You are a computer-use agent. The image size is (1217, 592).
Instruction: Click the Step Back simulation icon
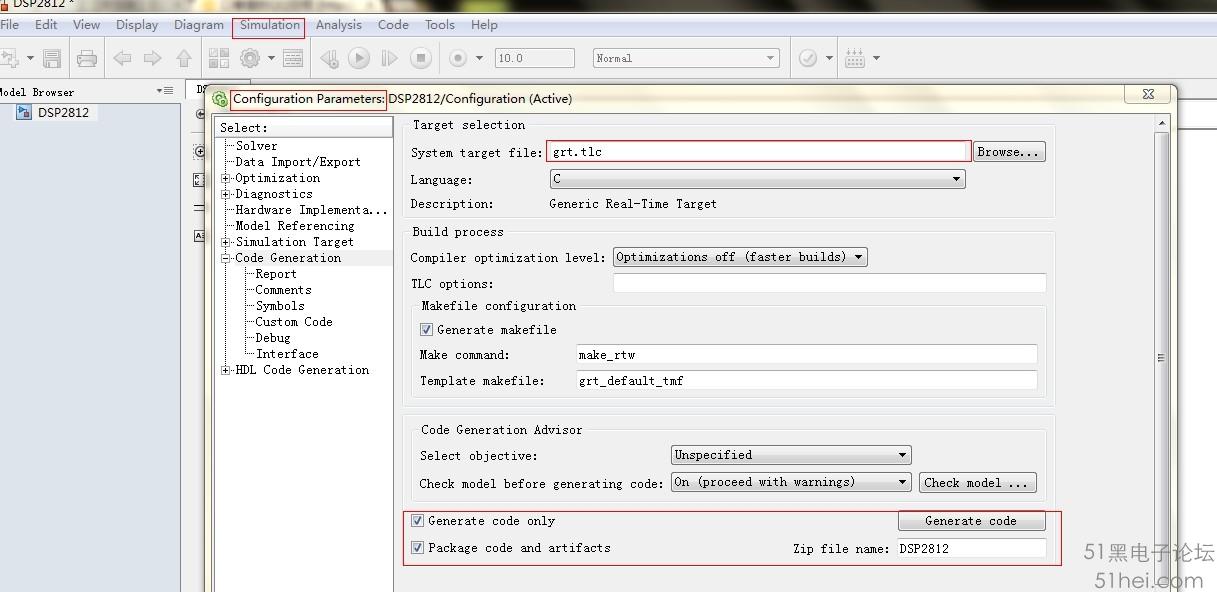click(329, 59)
